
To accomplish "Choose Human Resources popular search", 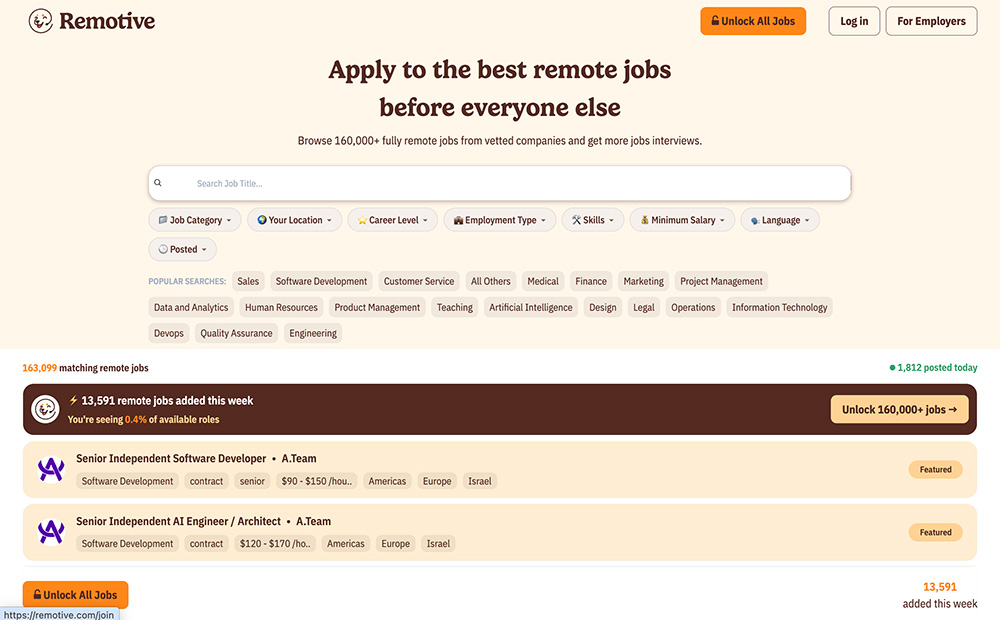I will [281, 307].
